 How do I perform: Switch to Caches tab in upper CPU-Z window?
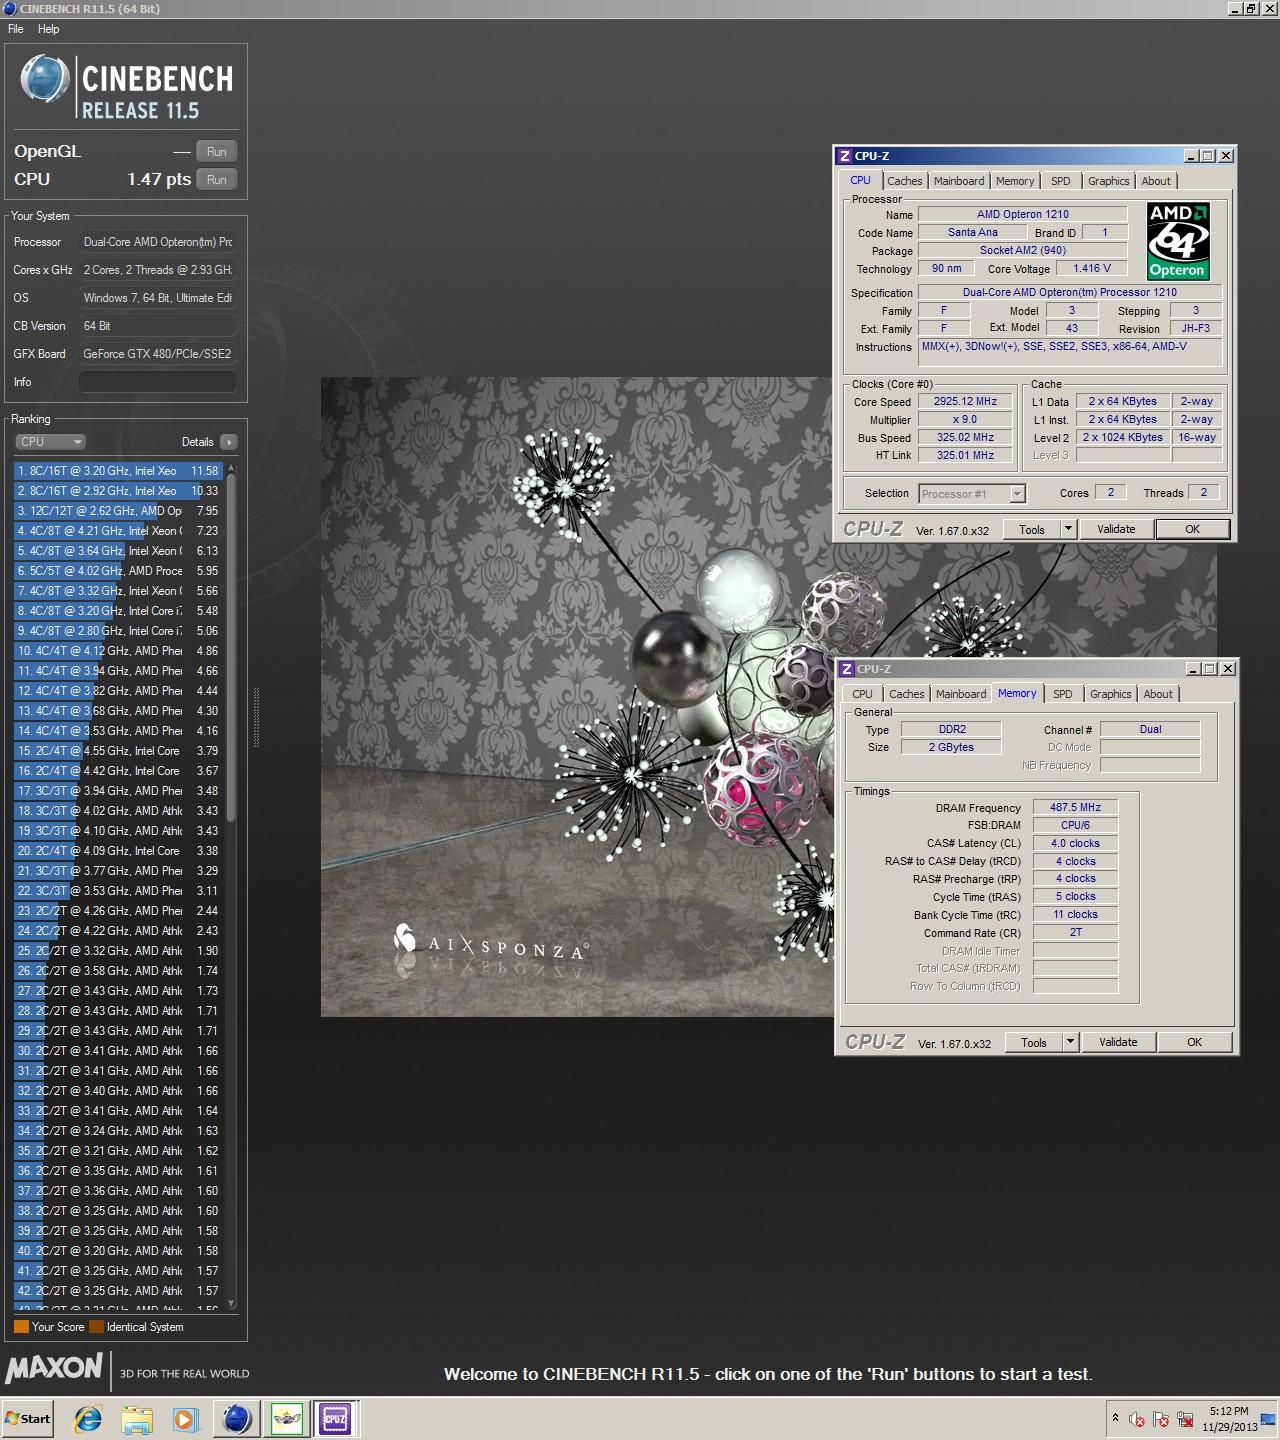(905, 181)
